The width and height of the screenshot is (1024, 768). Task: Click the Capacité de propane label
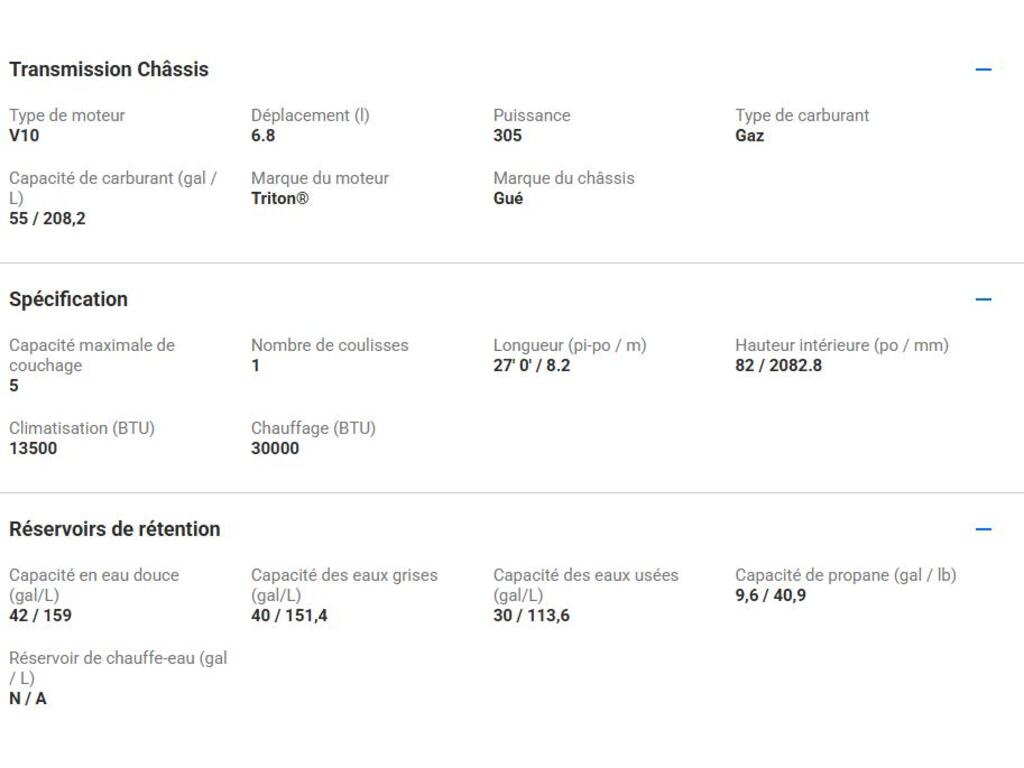click(x=845, y=576)
